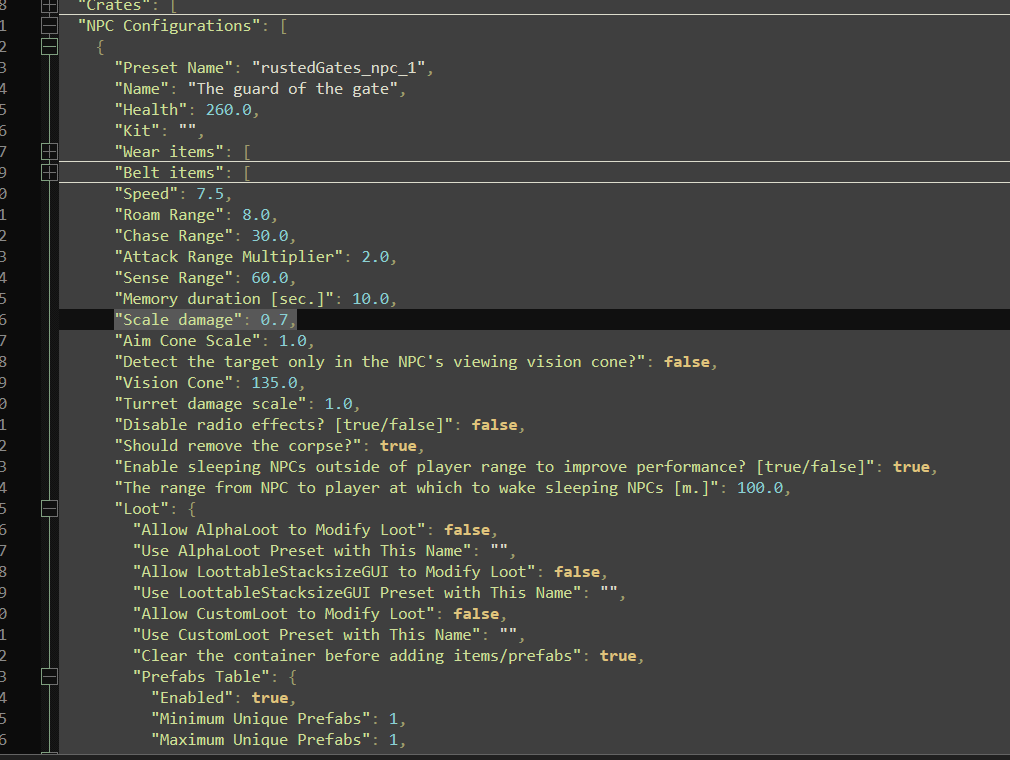Collapse the "Loot" object fold marker
The image size is (1010, 760).
48,509
